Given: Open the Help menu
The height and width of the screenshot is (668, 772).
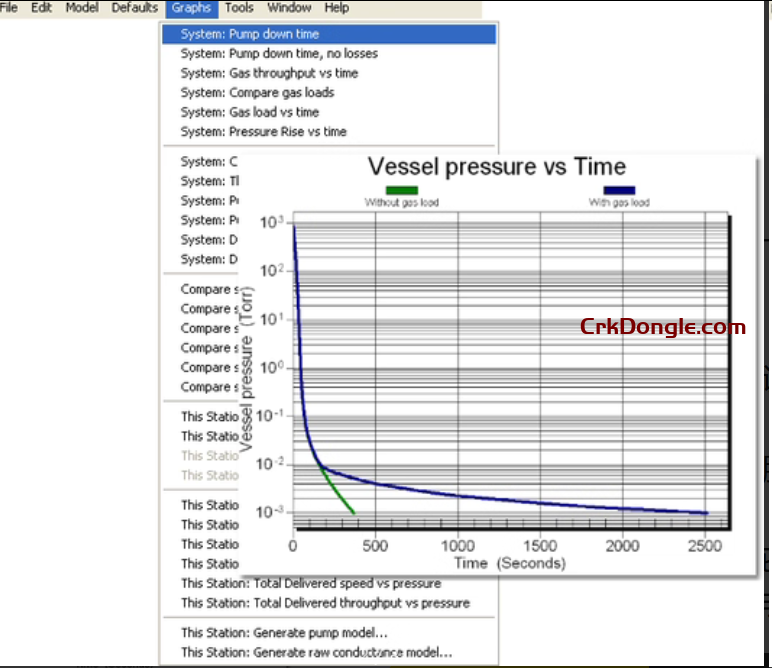Looking at the screenshot, I should (x=337, y=8).
